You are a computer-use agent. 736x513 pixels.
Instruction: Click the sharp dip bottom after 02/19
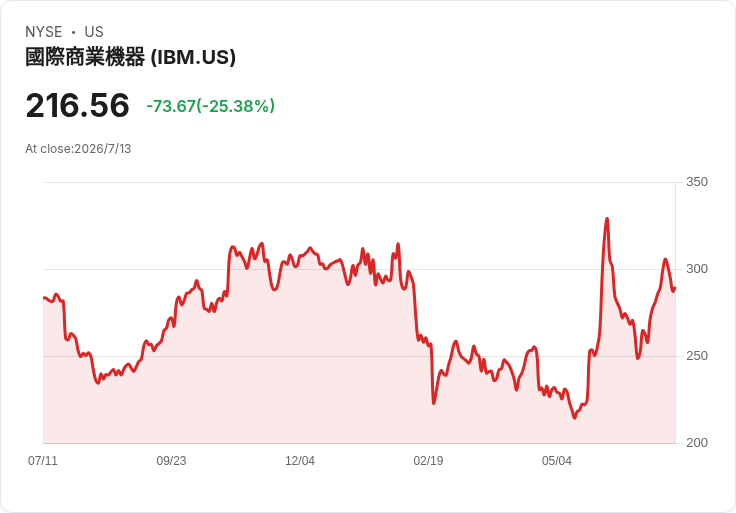434,403
